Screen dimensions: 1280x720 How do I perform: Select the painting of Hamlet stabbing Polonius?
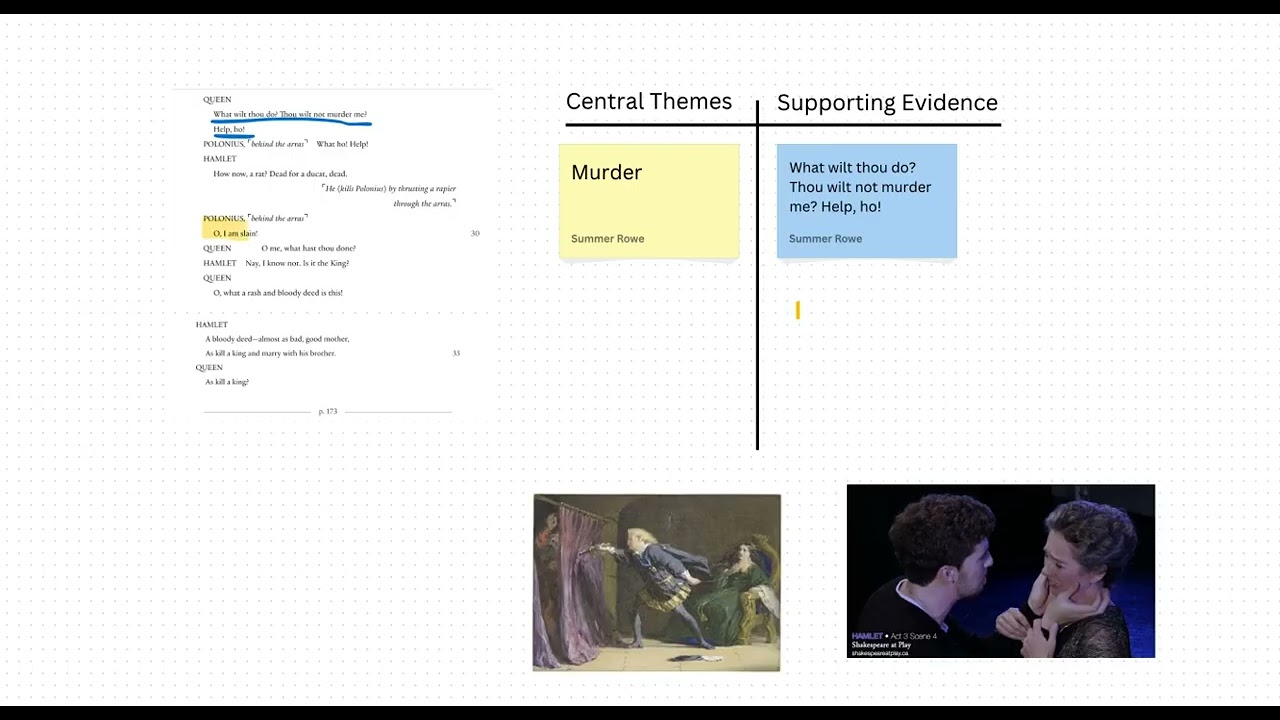coord(657,582)
